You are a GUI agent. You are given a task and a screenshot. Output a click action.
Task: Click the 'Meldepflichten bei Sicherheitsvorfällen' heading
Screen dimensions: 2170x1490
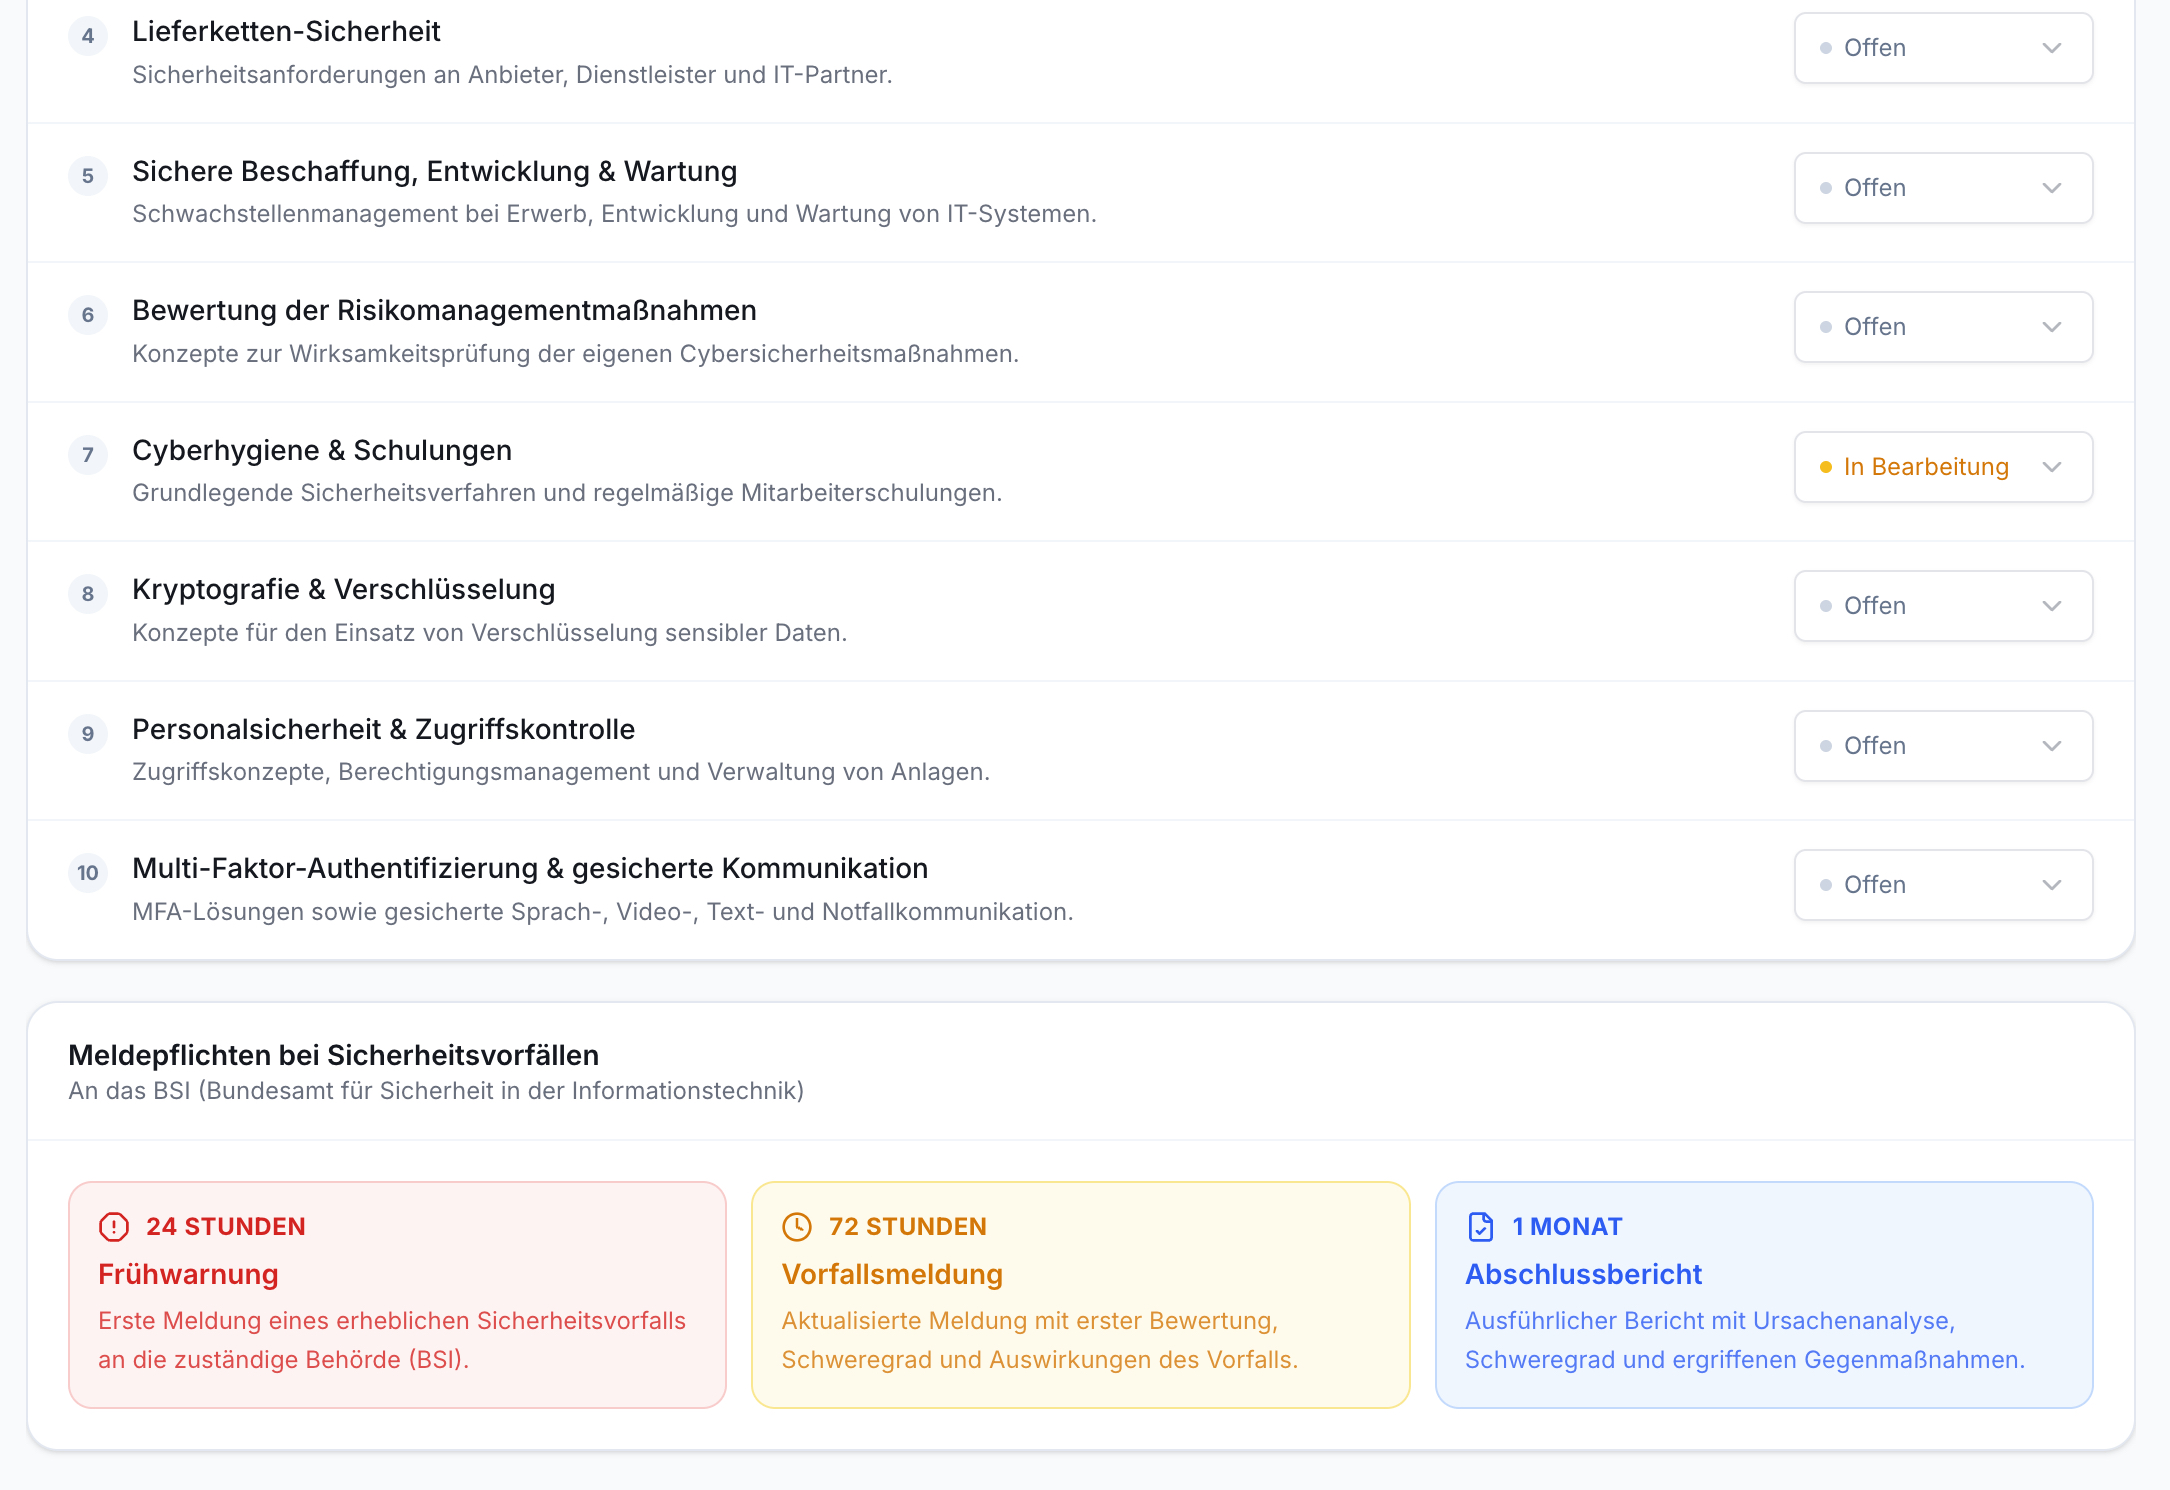pyautogui.click(x=334, y=1056)
